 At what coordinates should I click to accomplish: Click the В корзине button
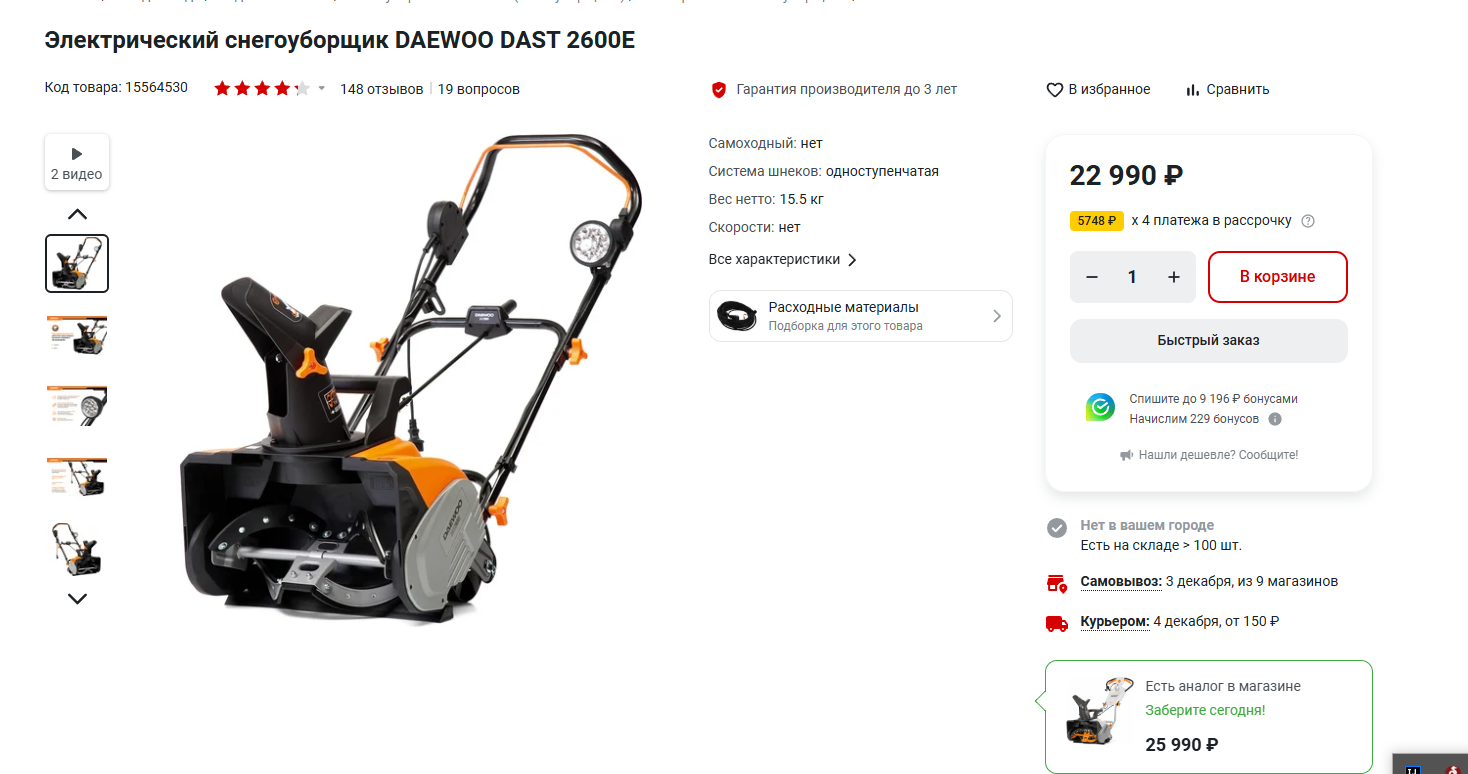(1278, 277)
